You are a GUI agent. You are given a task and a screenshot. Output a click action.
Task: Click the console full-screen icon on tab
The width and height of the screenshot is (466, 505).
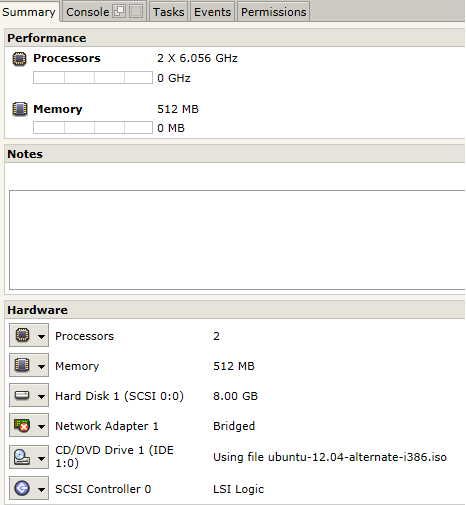pyautogui.click(x=136, y=12)
